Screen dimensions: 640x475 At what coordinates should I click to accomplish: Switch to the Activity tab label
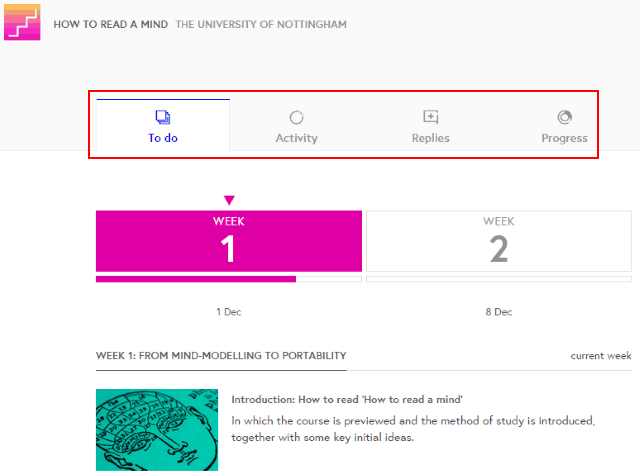(296, 138)
